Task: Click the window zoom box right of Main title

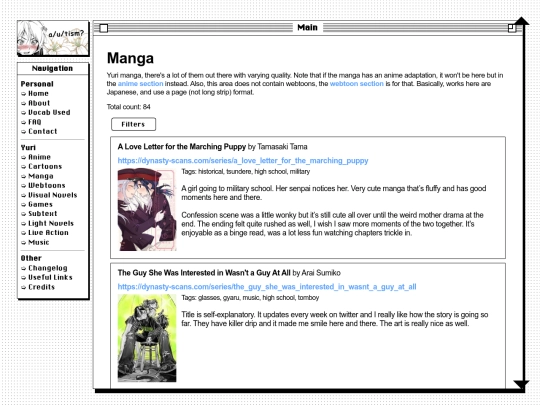Action: click(x=512, y=28)
